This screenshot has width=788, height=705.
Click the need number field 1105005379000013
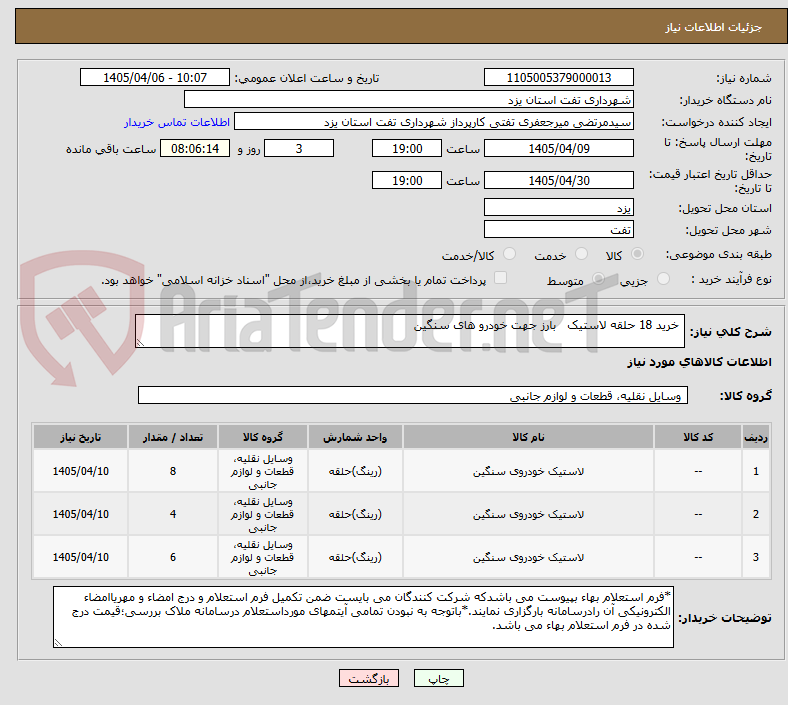tap(558, 77)
